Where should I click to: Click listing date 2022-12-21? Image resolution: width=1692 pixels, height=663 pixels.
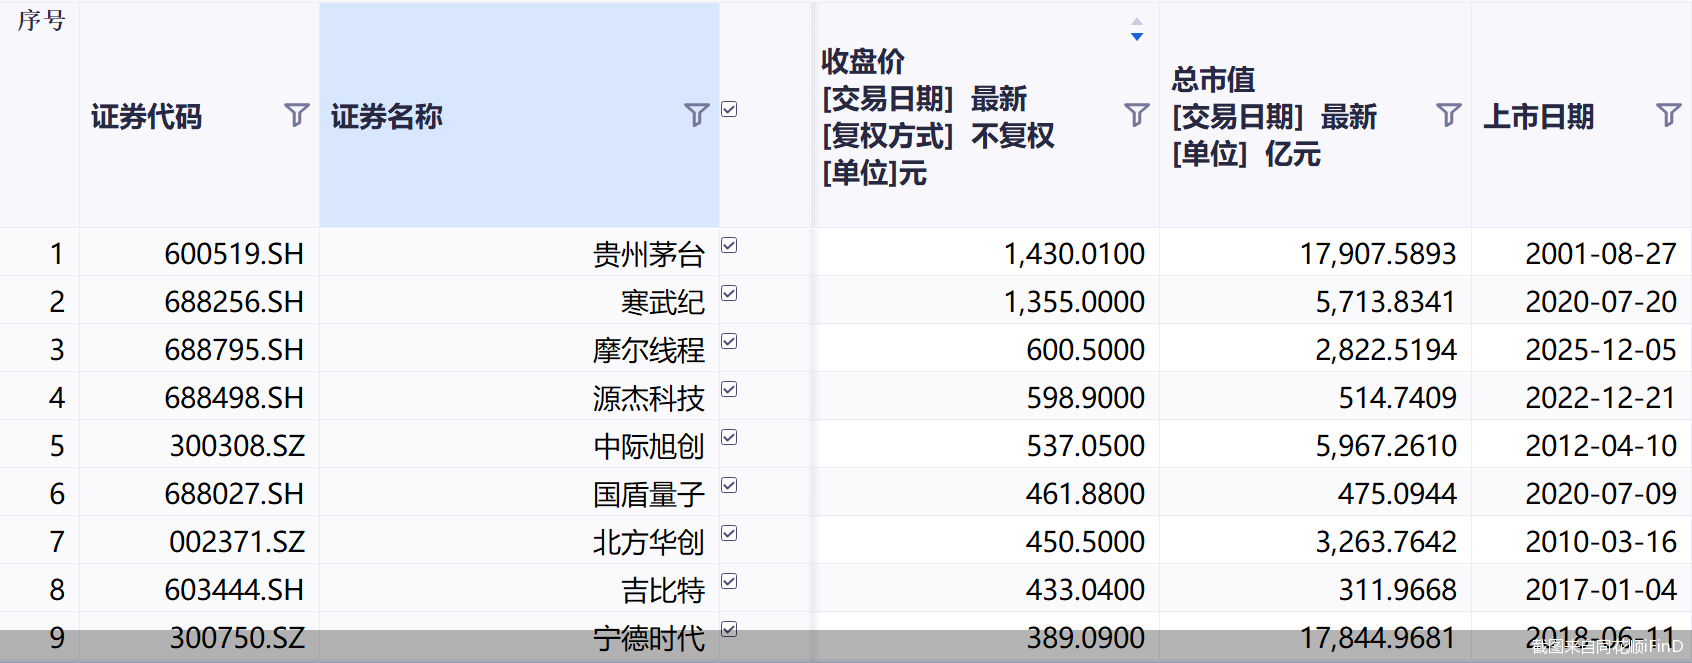pos(1601,398)
